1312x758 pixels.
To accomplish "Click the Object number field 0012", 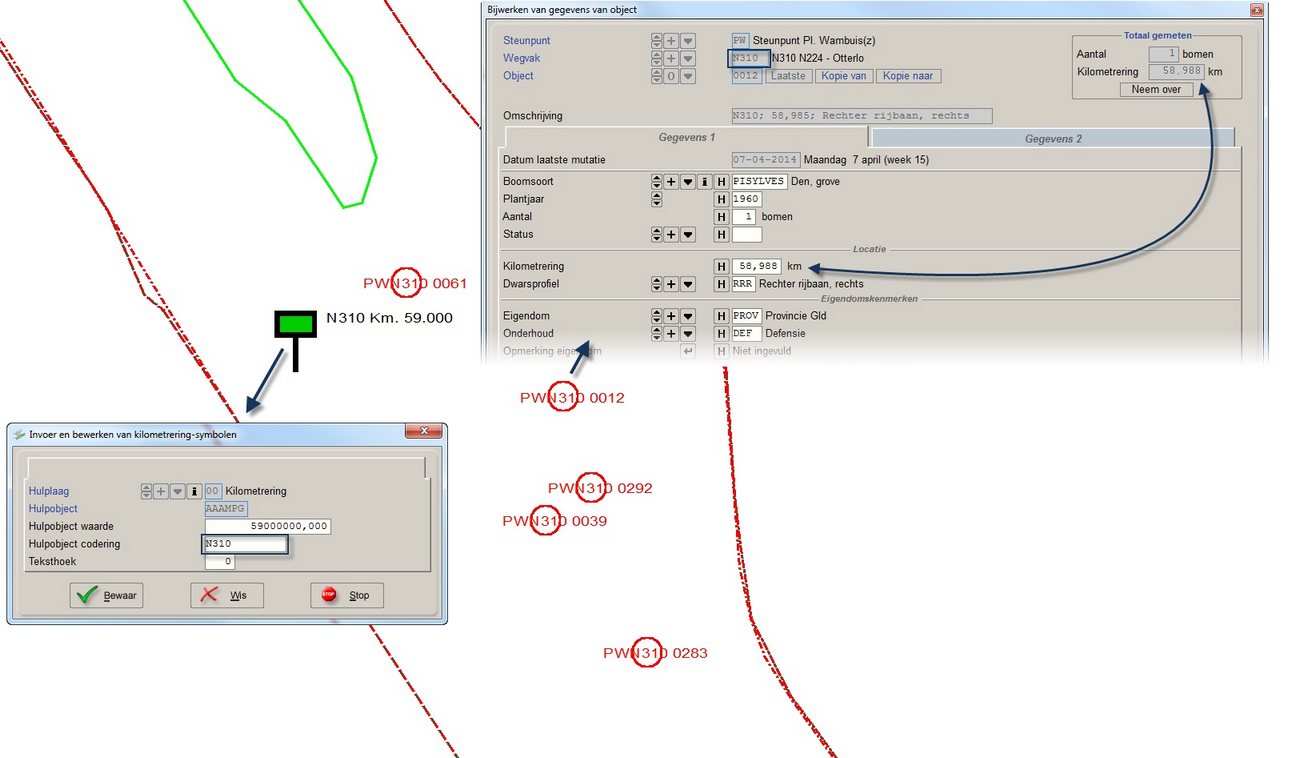I will pyautogui.click(x=747, y=76).
